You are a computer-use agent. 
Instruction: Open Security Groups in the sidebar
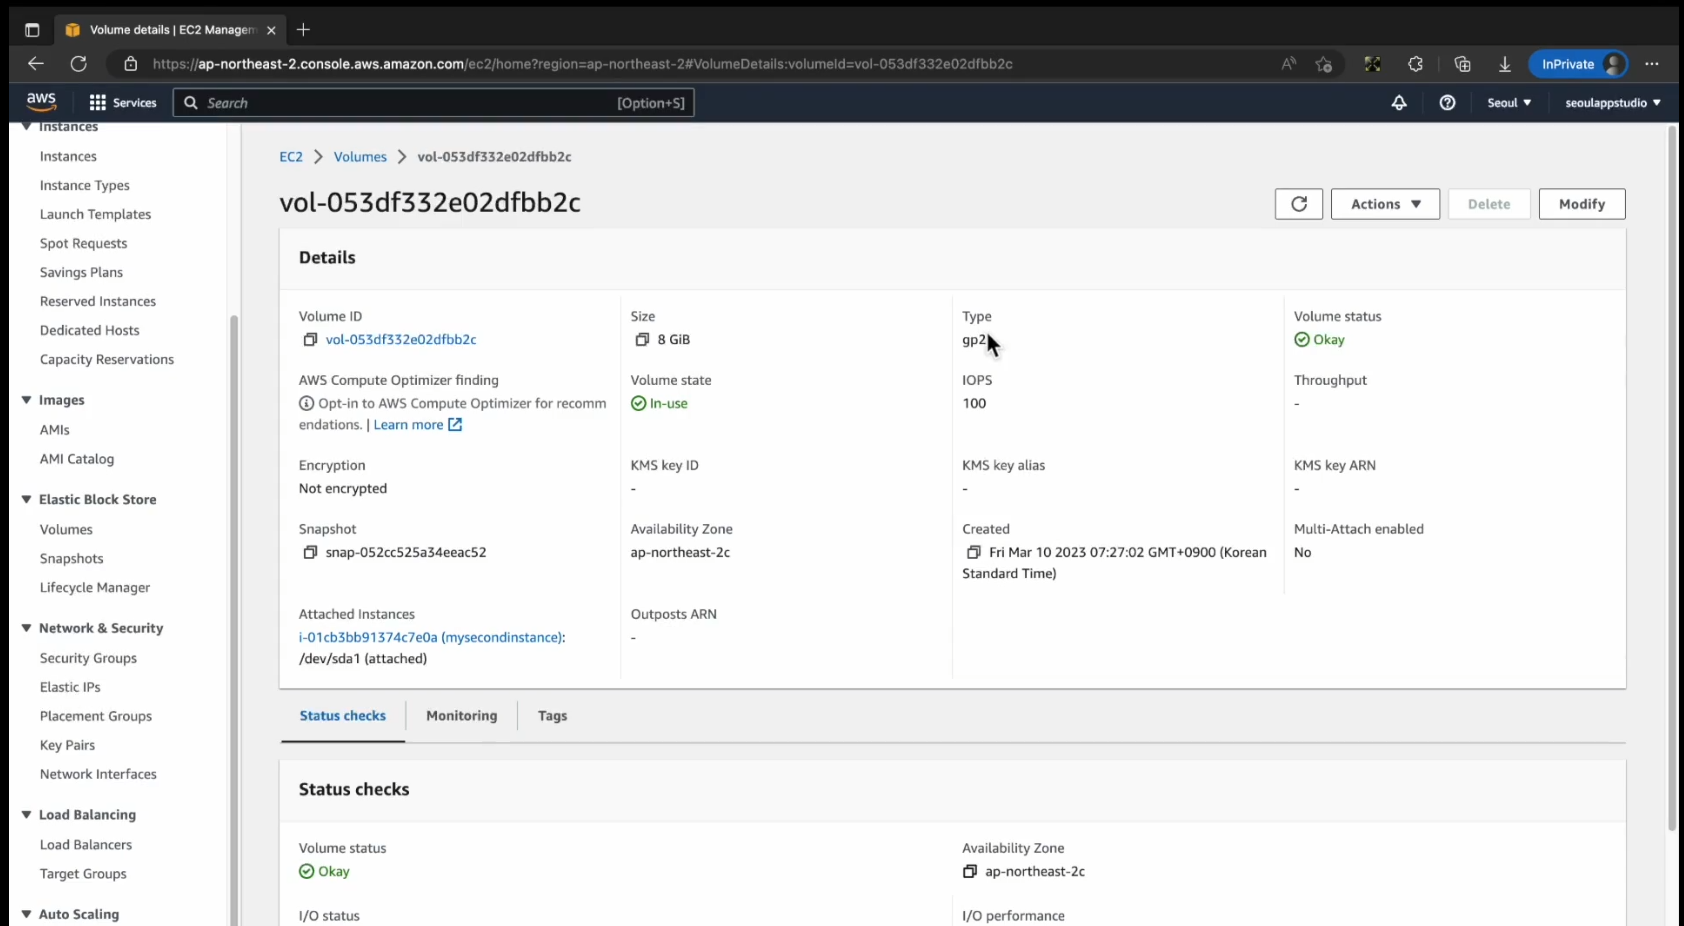(x=88, y=659)
